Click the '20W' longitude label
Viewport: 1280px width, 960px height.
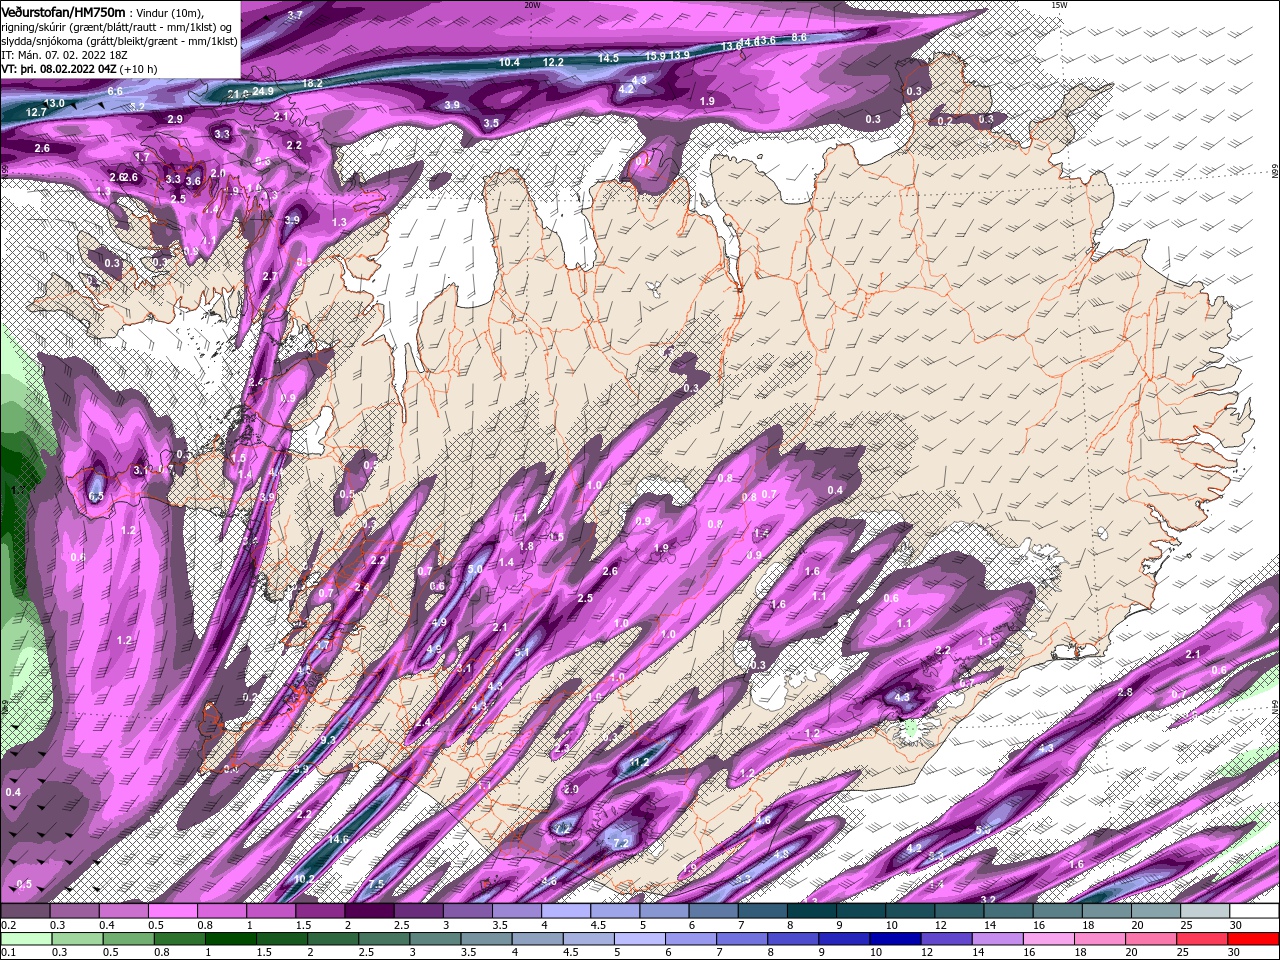click(532, 5)
